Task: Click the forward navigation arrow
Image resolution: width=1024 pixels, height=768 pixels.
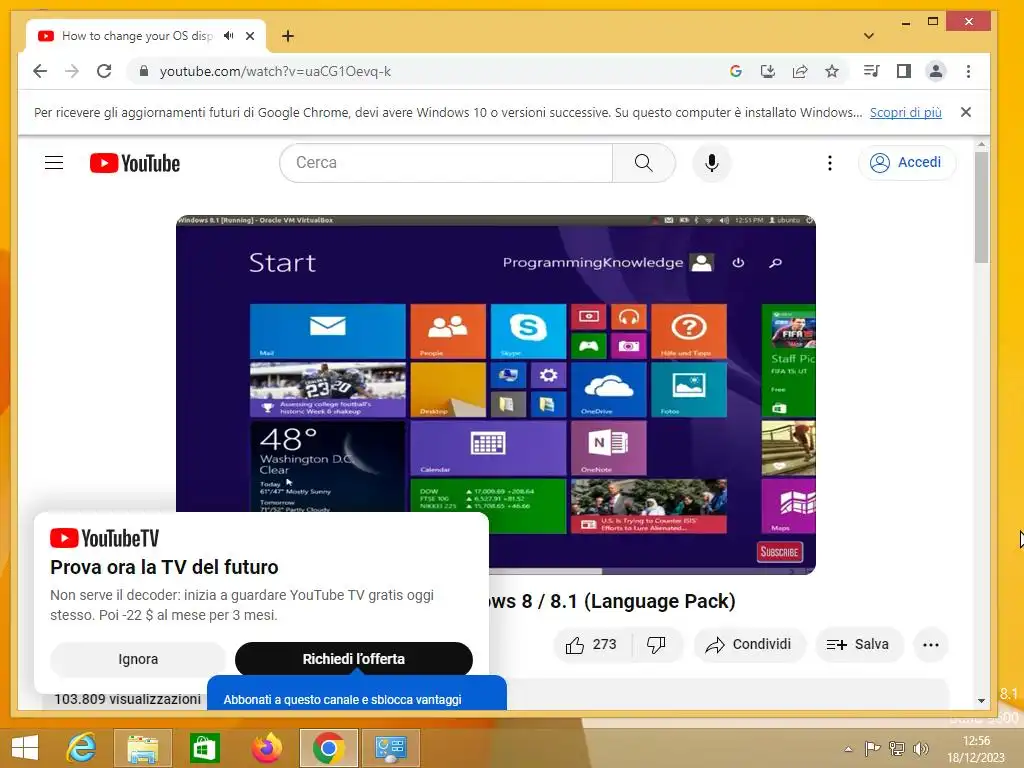Action: coord(72,71)
